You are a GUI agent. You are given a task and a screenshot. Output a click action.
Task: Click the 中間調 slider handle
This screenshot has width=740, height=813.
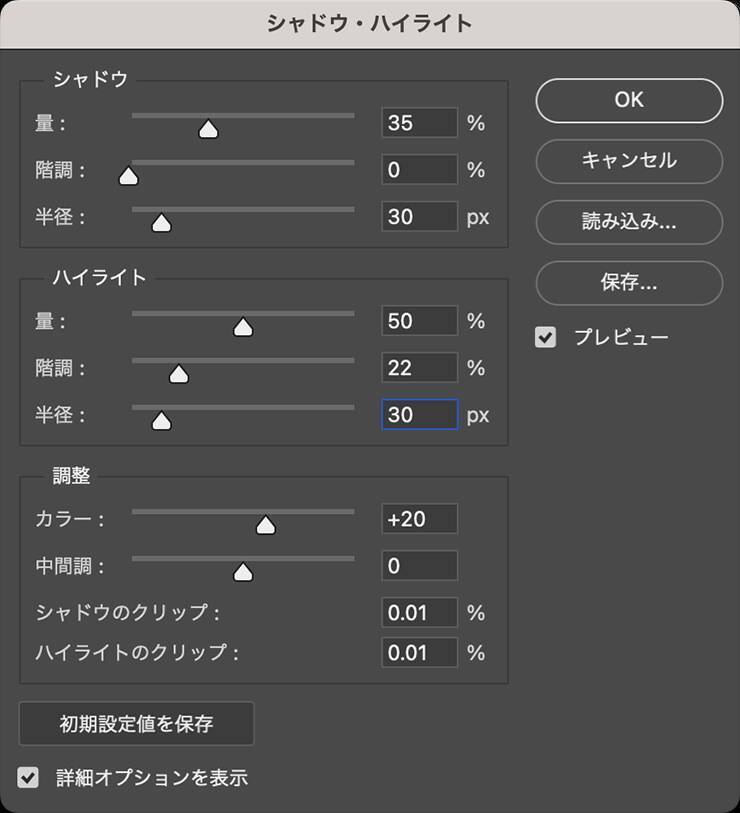[242, 572]
